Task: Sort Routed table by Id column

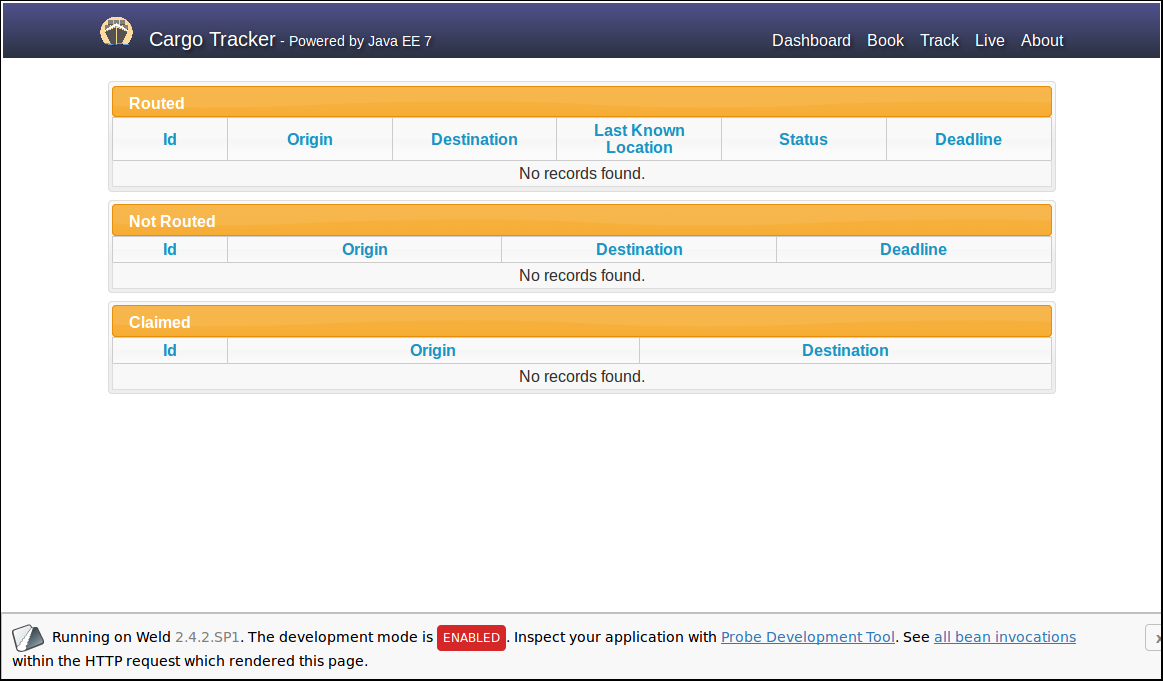Action: 170,139
